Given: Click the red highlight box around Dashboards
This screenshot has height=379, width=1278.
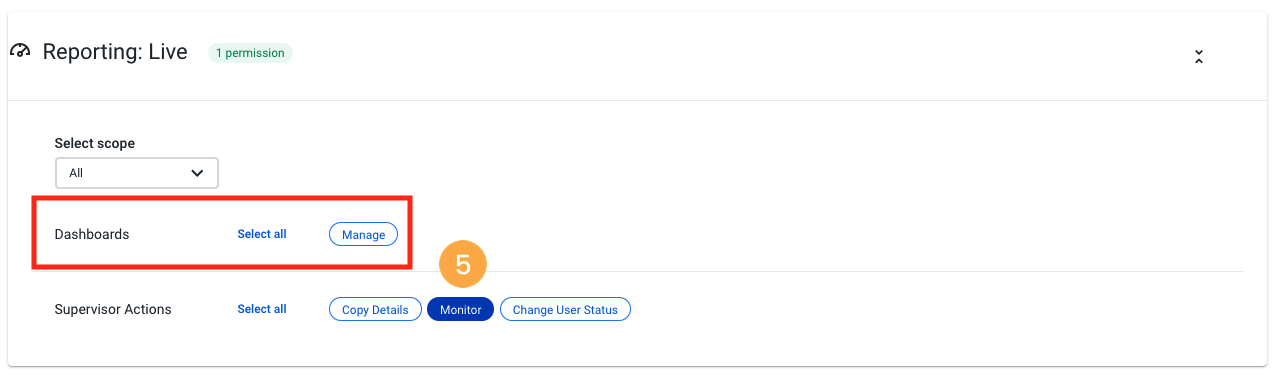Looking at the screenshot, I should 221,233.
